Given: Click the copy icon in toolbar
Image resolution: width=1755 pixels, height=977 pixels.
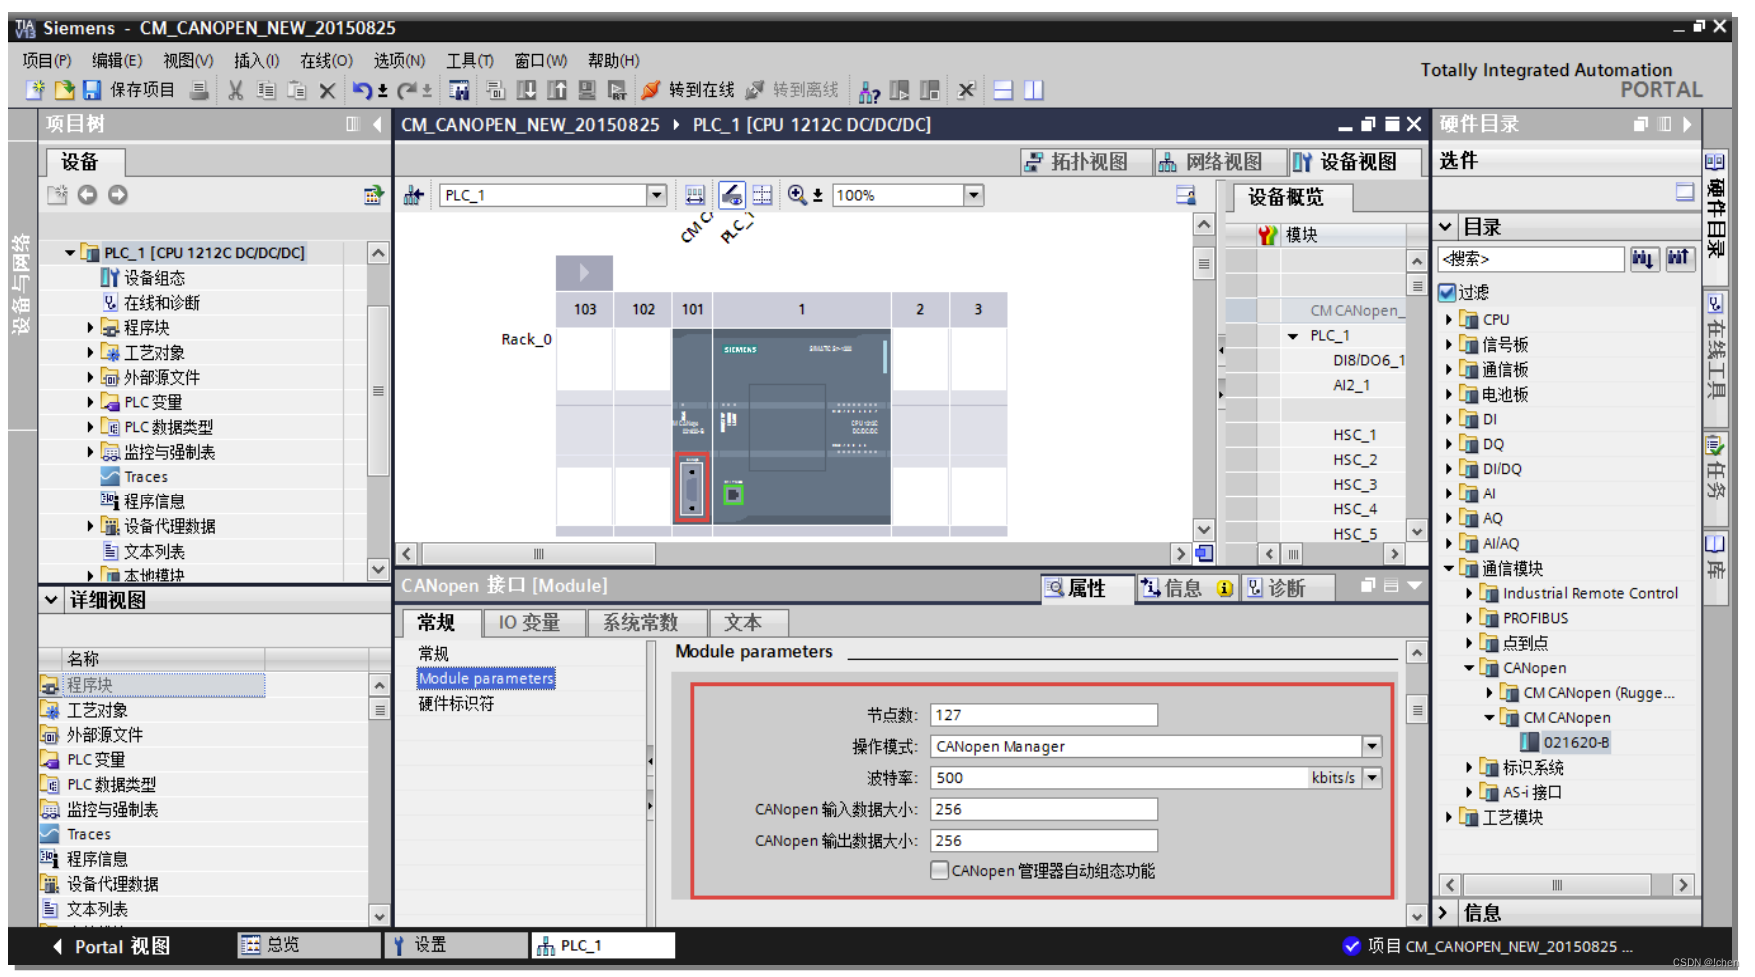Looking at the screenshot, I should [x=266, y=91].
